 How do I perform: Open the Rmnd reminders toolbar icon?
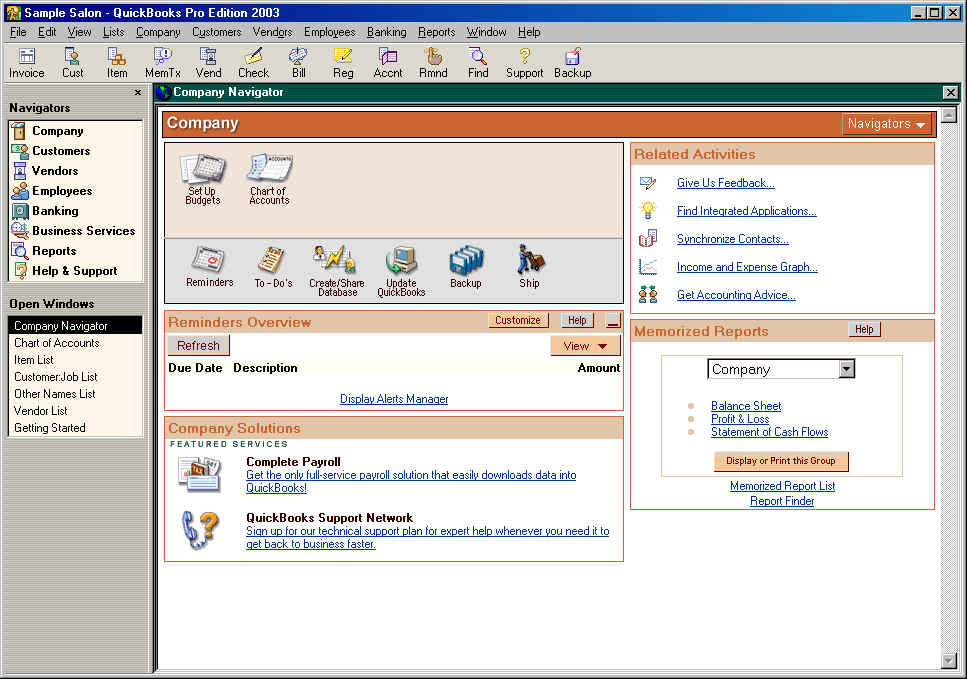434,63
